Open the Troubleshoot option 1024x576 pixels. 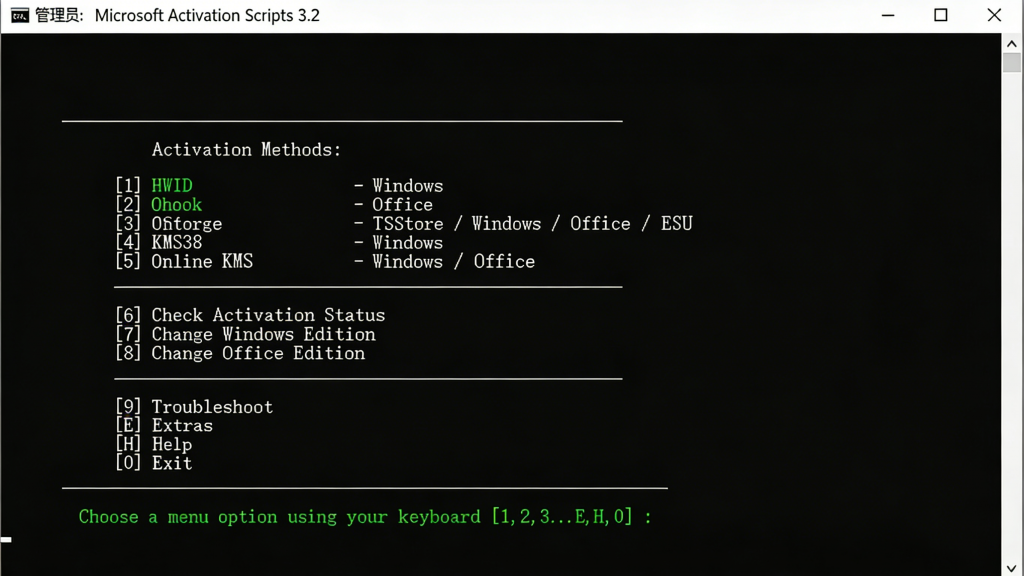[212, 407]
